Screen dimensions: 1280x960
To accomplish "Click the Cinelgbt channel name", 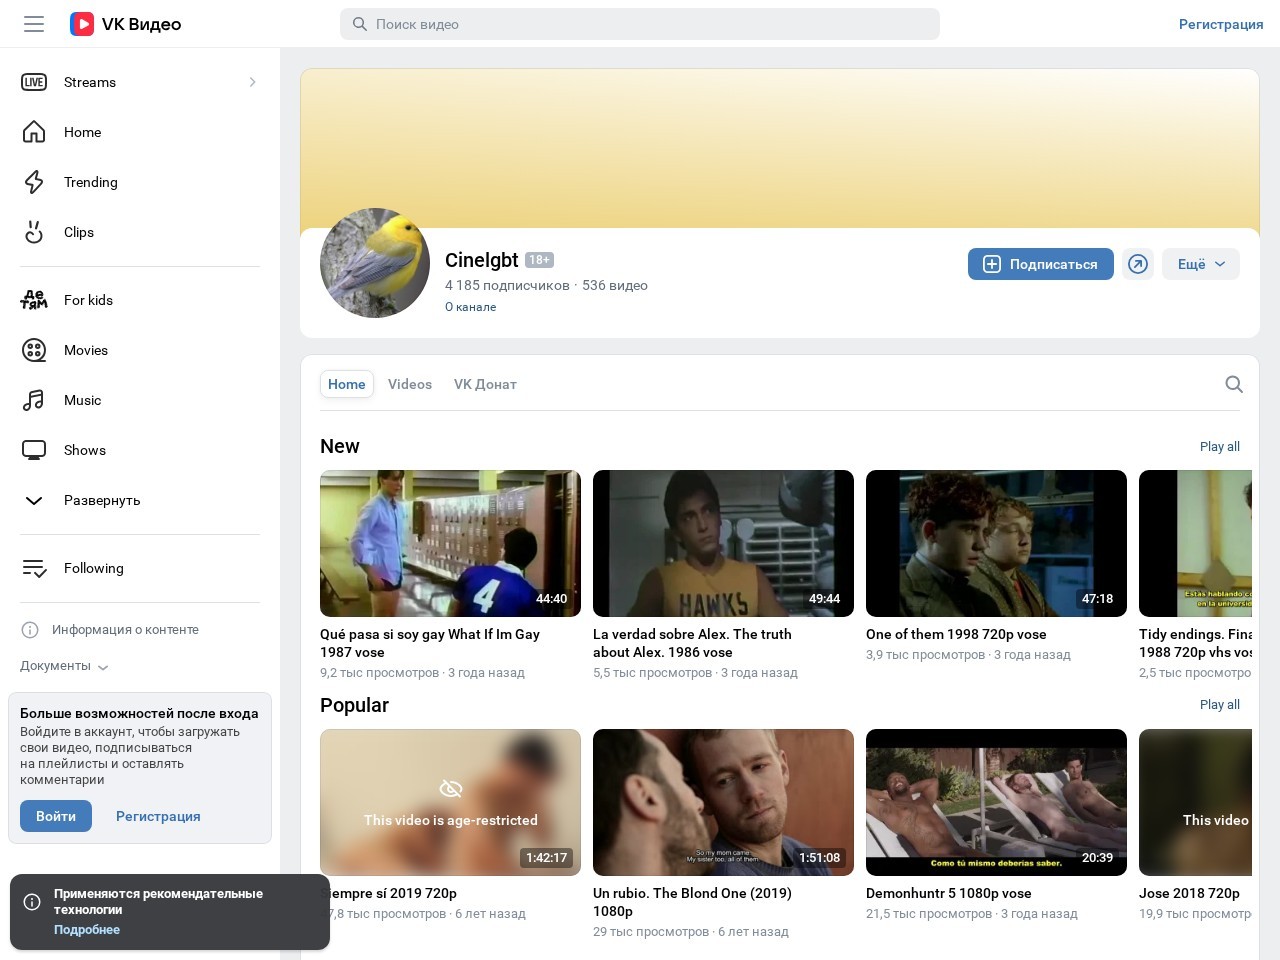I will (482, 260).
